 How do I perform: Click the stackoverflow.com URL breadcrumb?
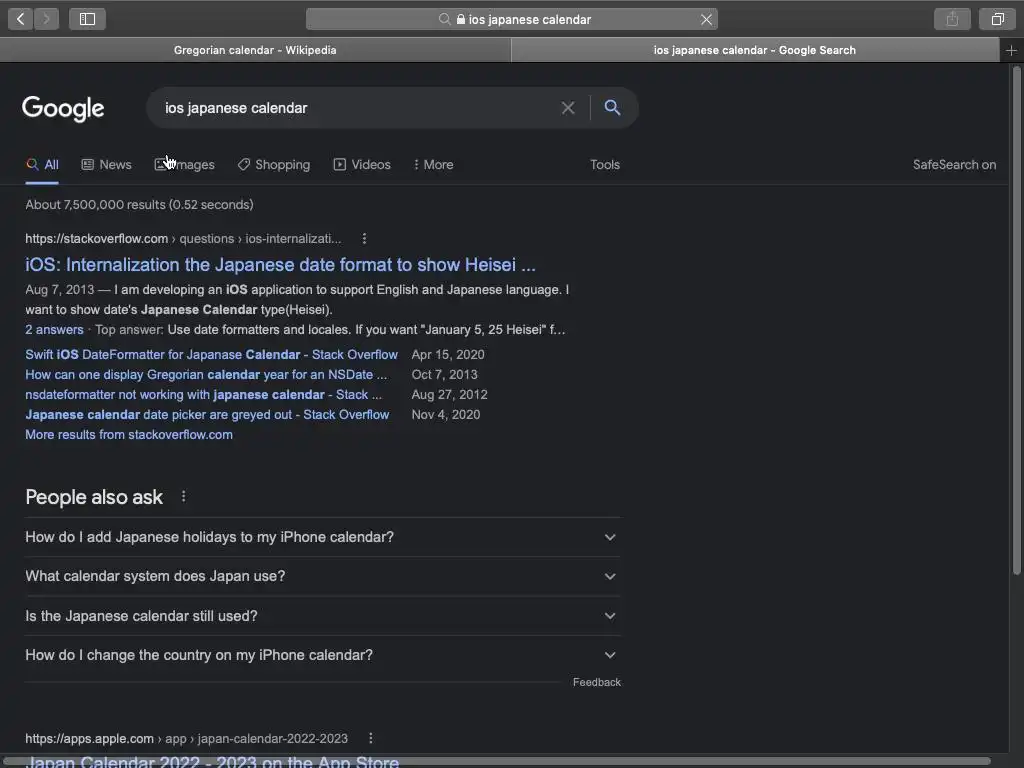click(x=183, y=239)
